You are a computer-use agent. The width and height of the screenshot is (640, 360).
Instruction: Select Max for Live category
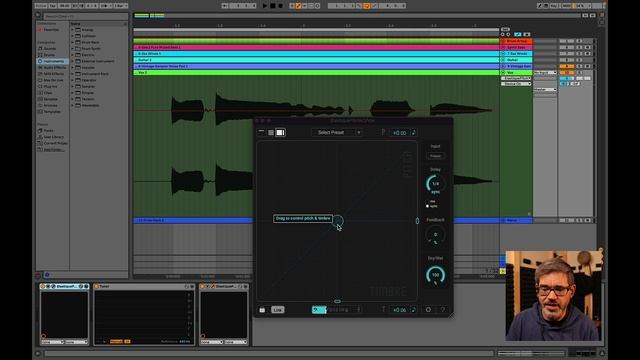click(x=53, y=80)
